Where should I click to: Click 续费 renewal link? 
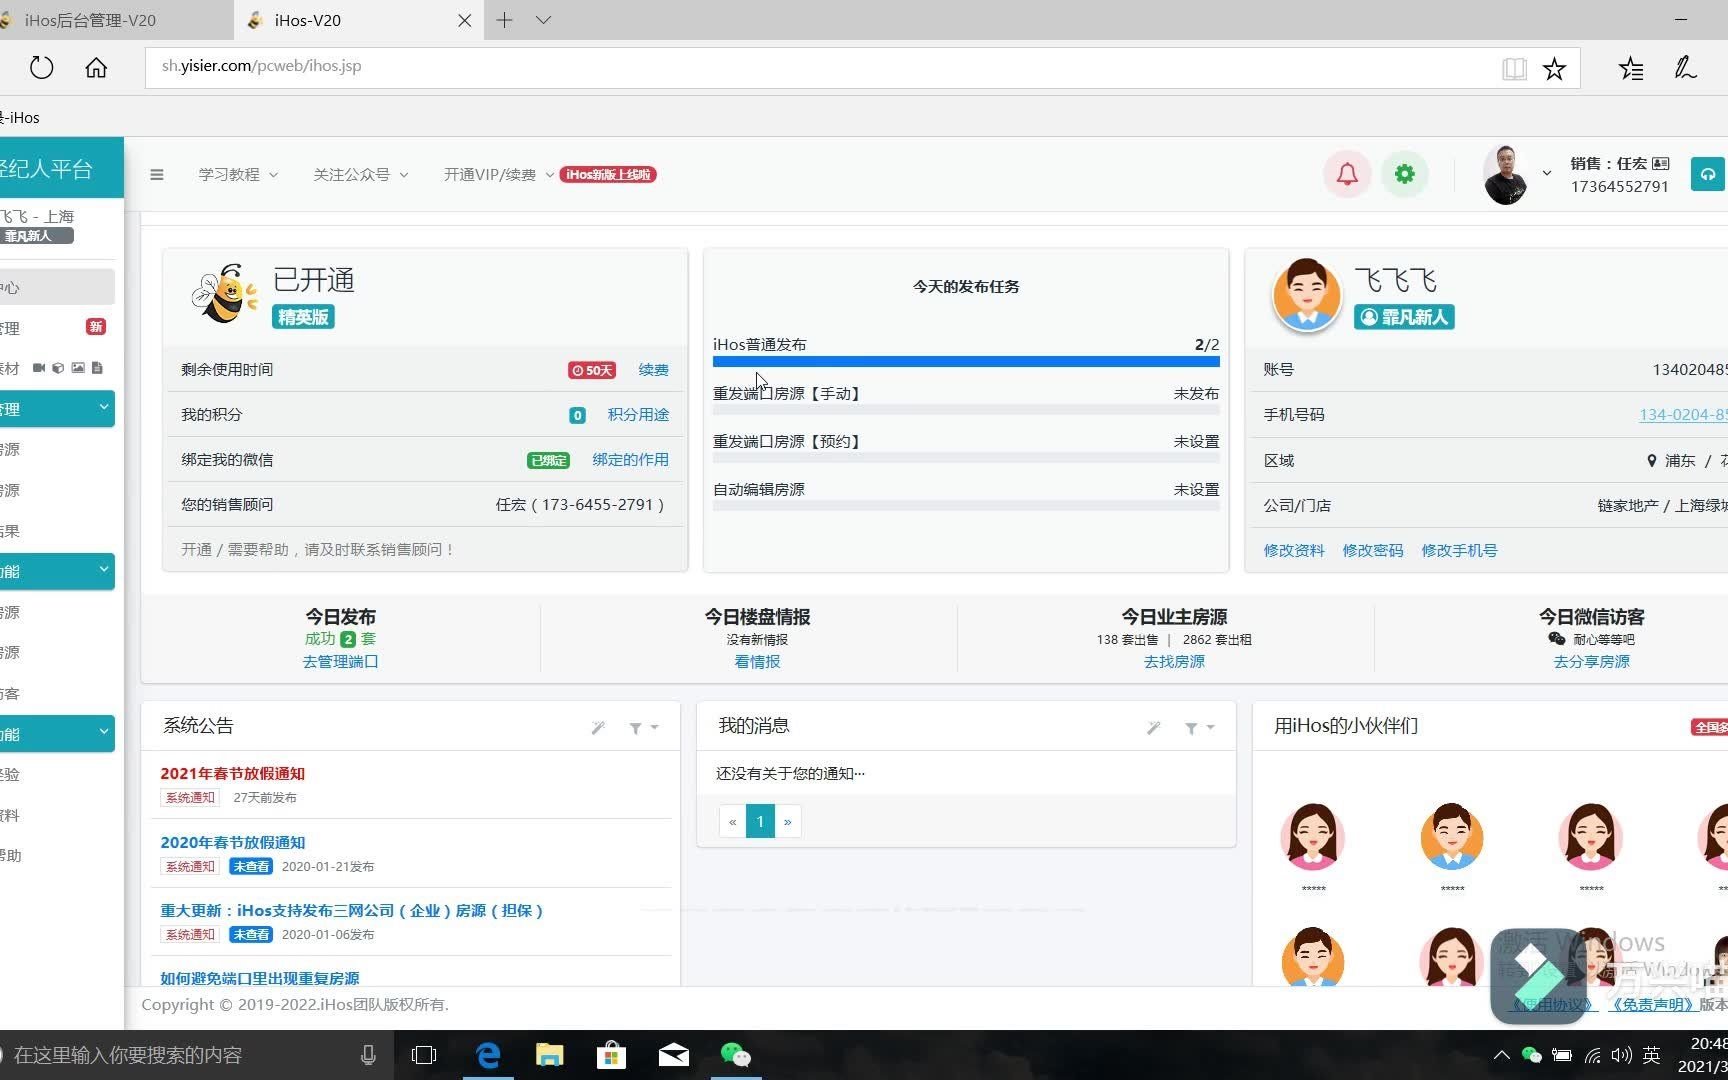(654, 370)
